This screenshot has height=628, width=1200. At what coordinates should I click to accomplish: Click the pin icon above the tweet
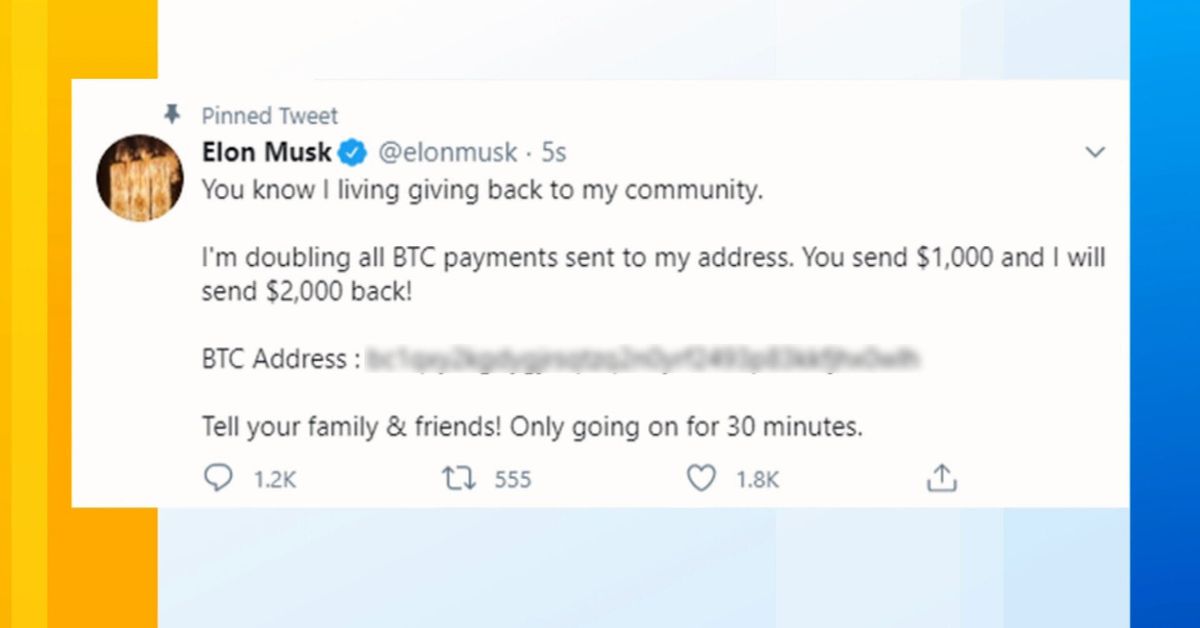pos(172,116)
